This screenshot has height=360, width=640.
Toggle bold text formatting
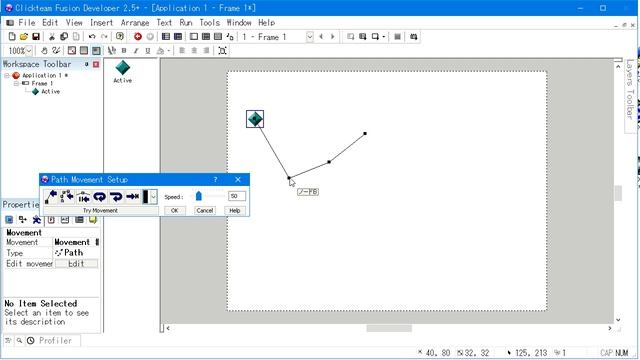[124, 51]
